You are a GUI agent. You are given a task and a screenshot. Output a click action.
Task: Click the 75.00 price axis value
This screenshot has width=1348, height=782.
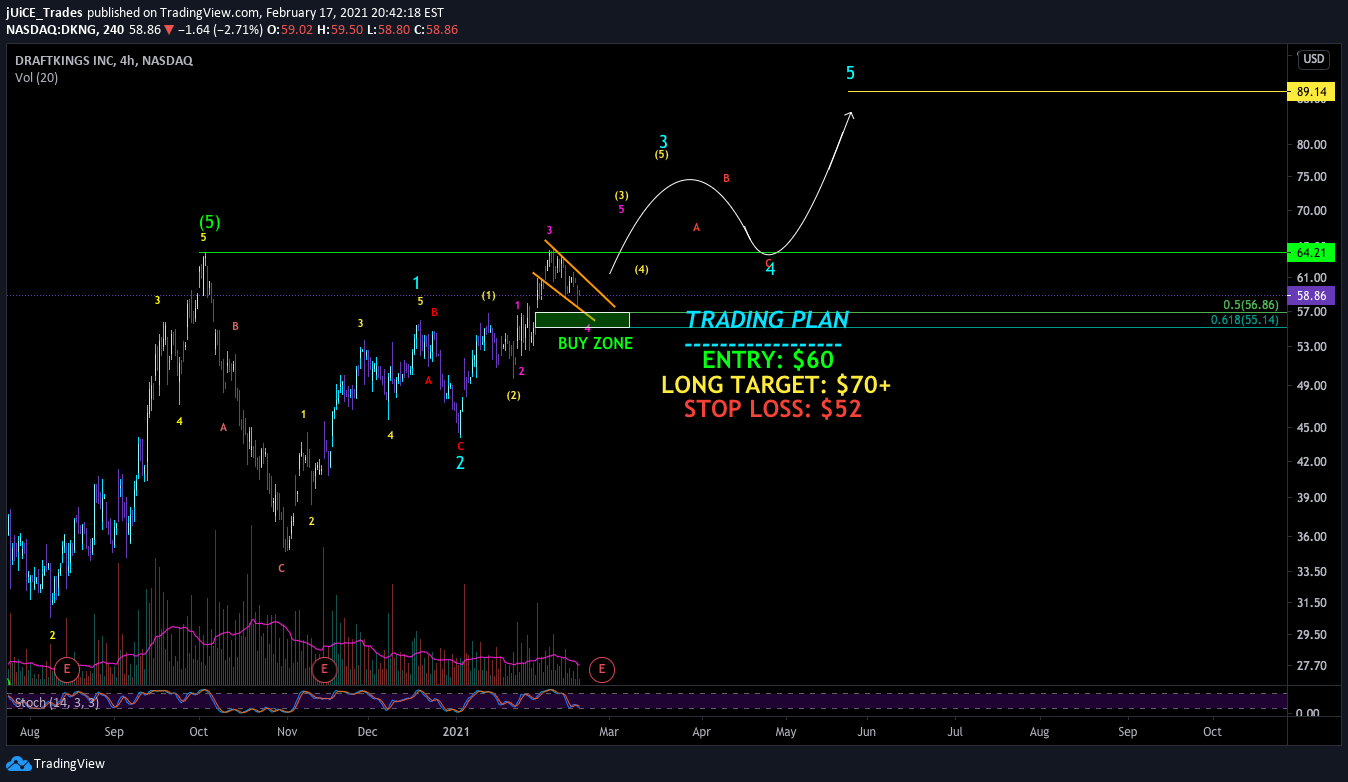point(1311,177)
